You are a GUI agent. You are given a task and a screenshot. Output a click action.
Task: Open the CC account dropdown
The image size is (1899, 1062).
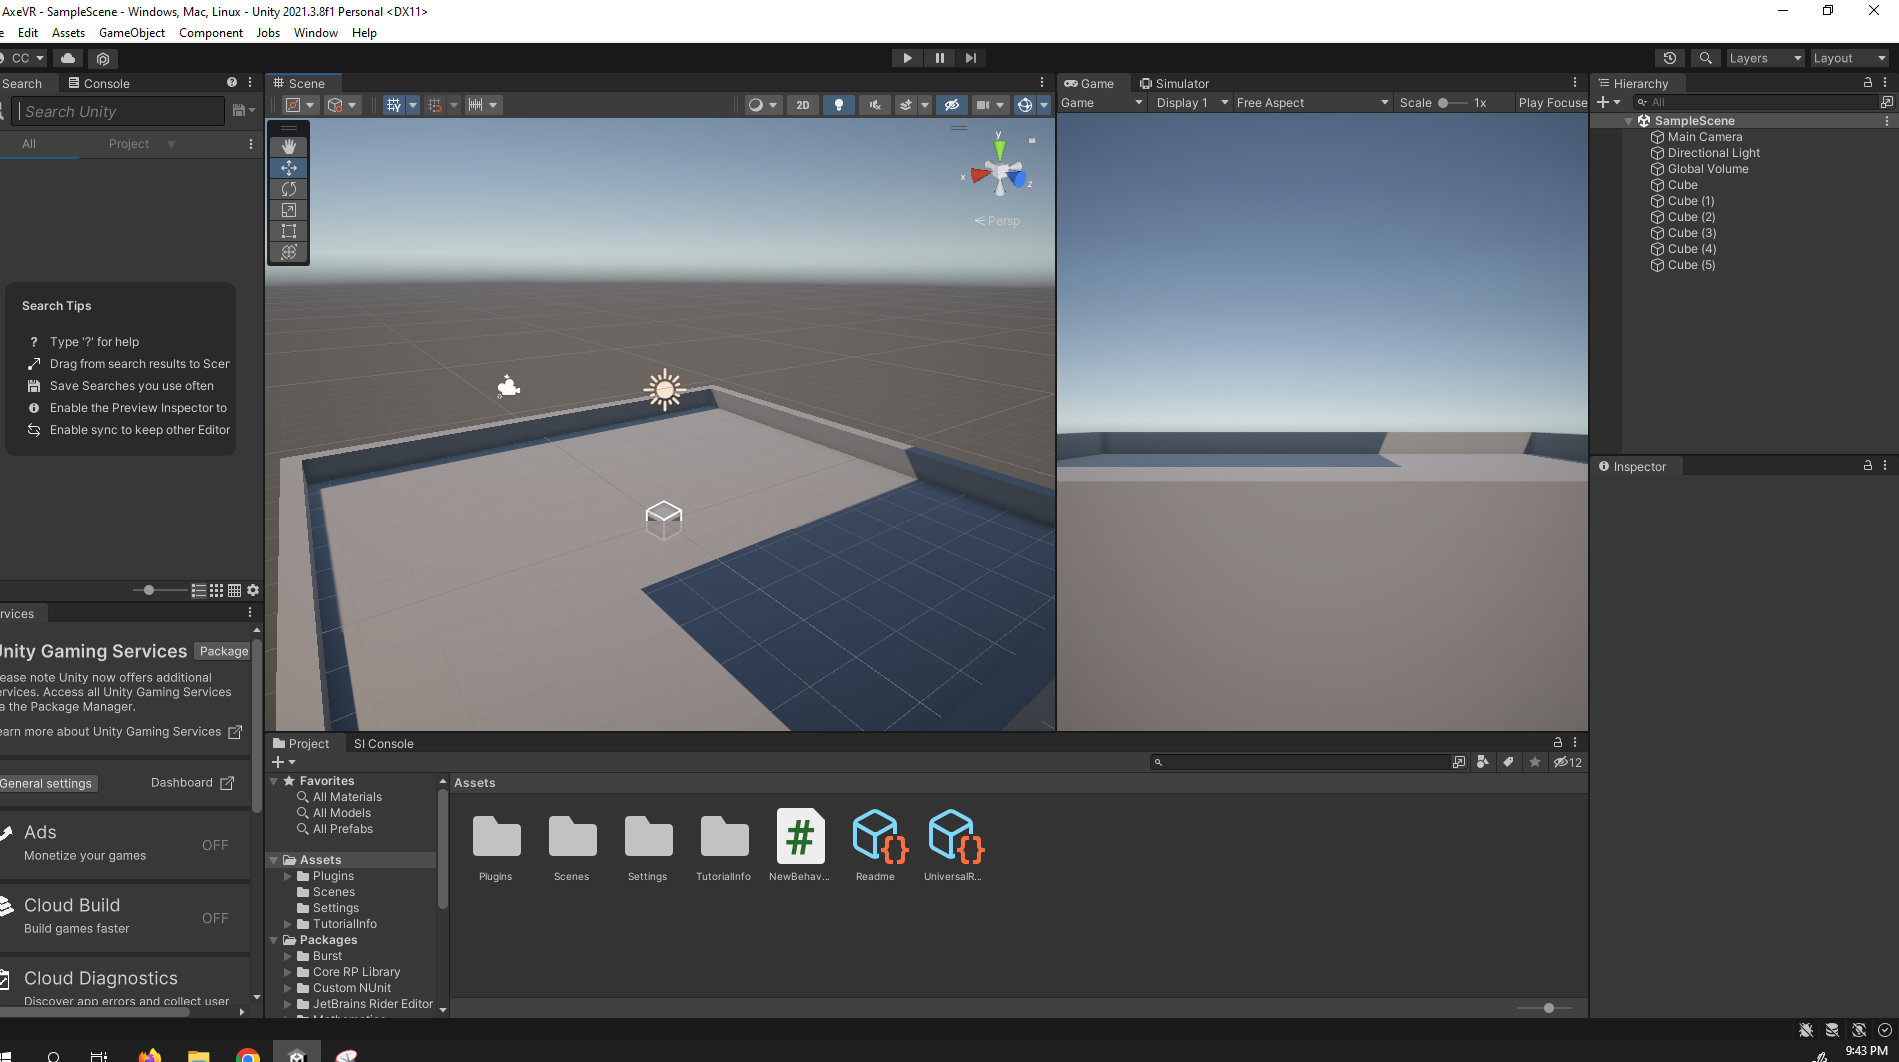click(25, 58)
